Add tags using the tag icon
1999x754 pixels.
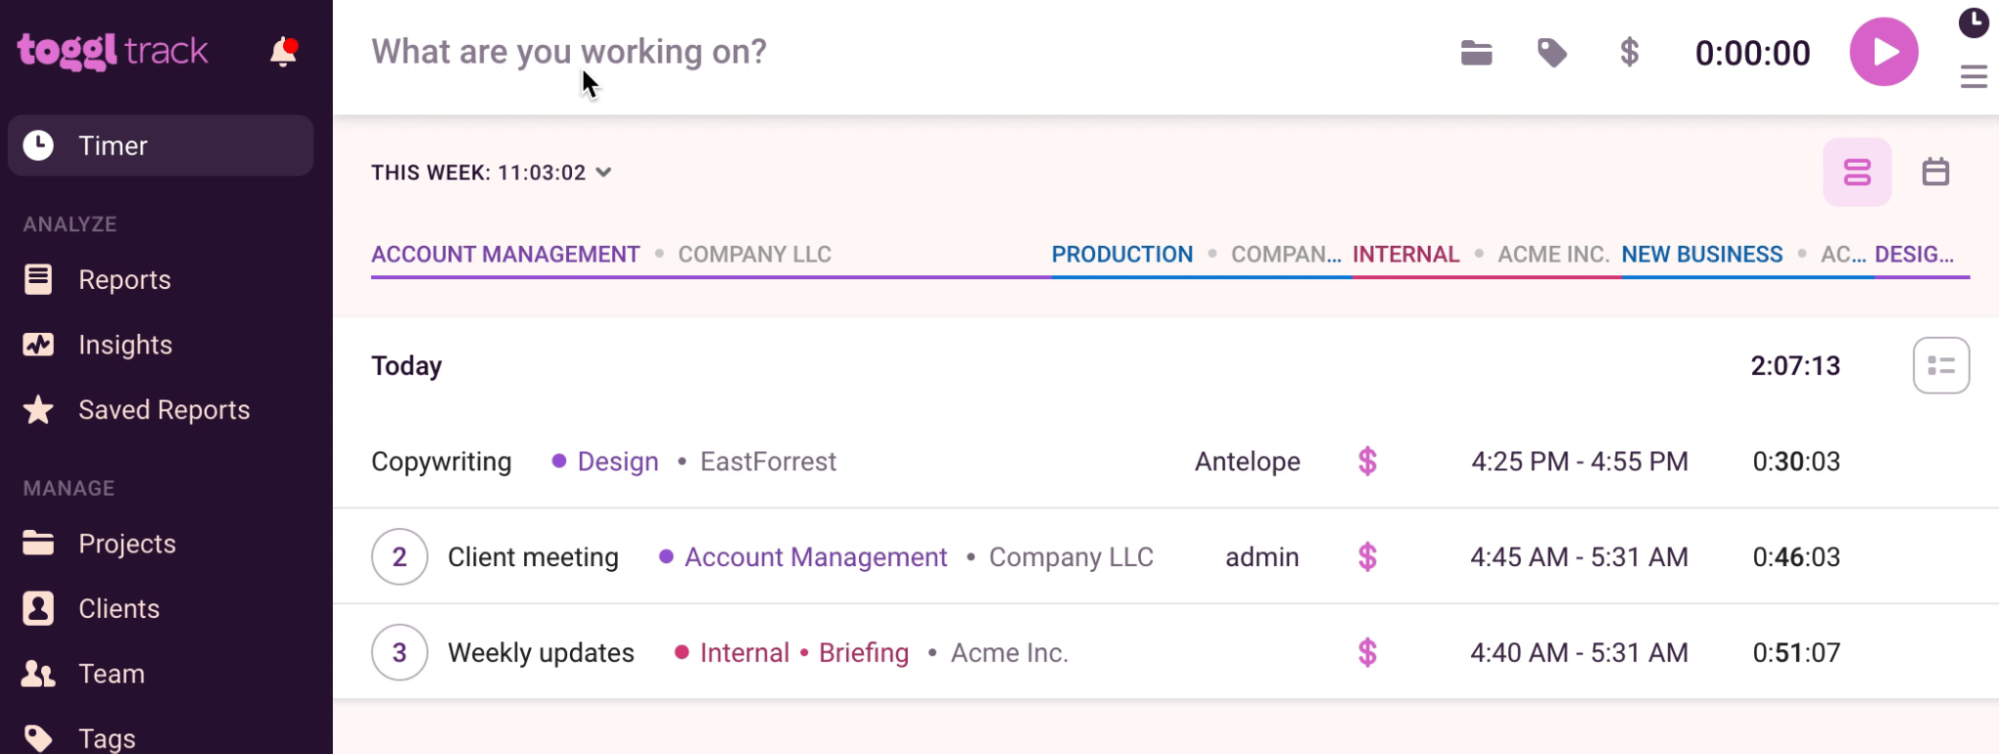[1551, 53]
